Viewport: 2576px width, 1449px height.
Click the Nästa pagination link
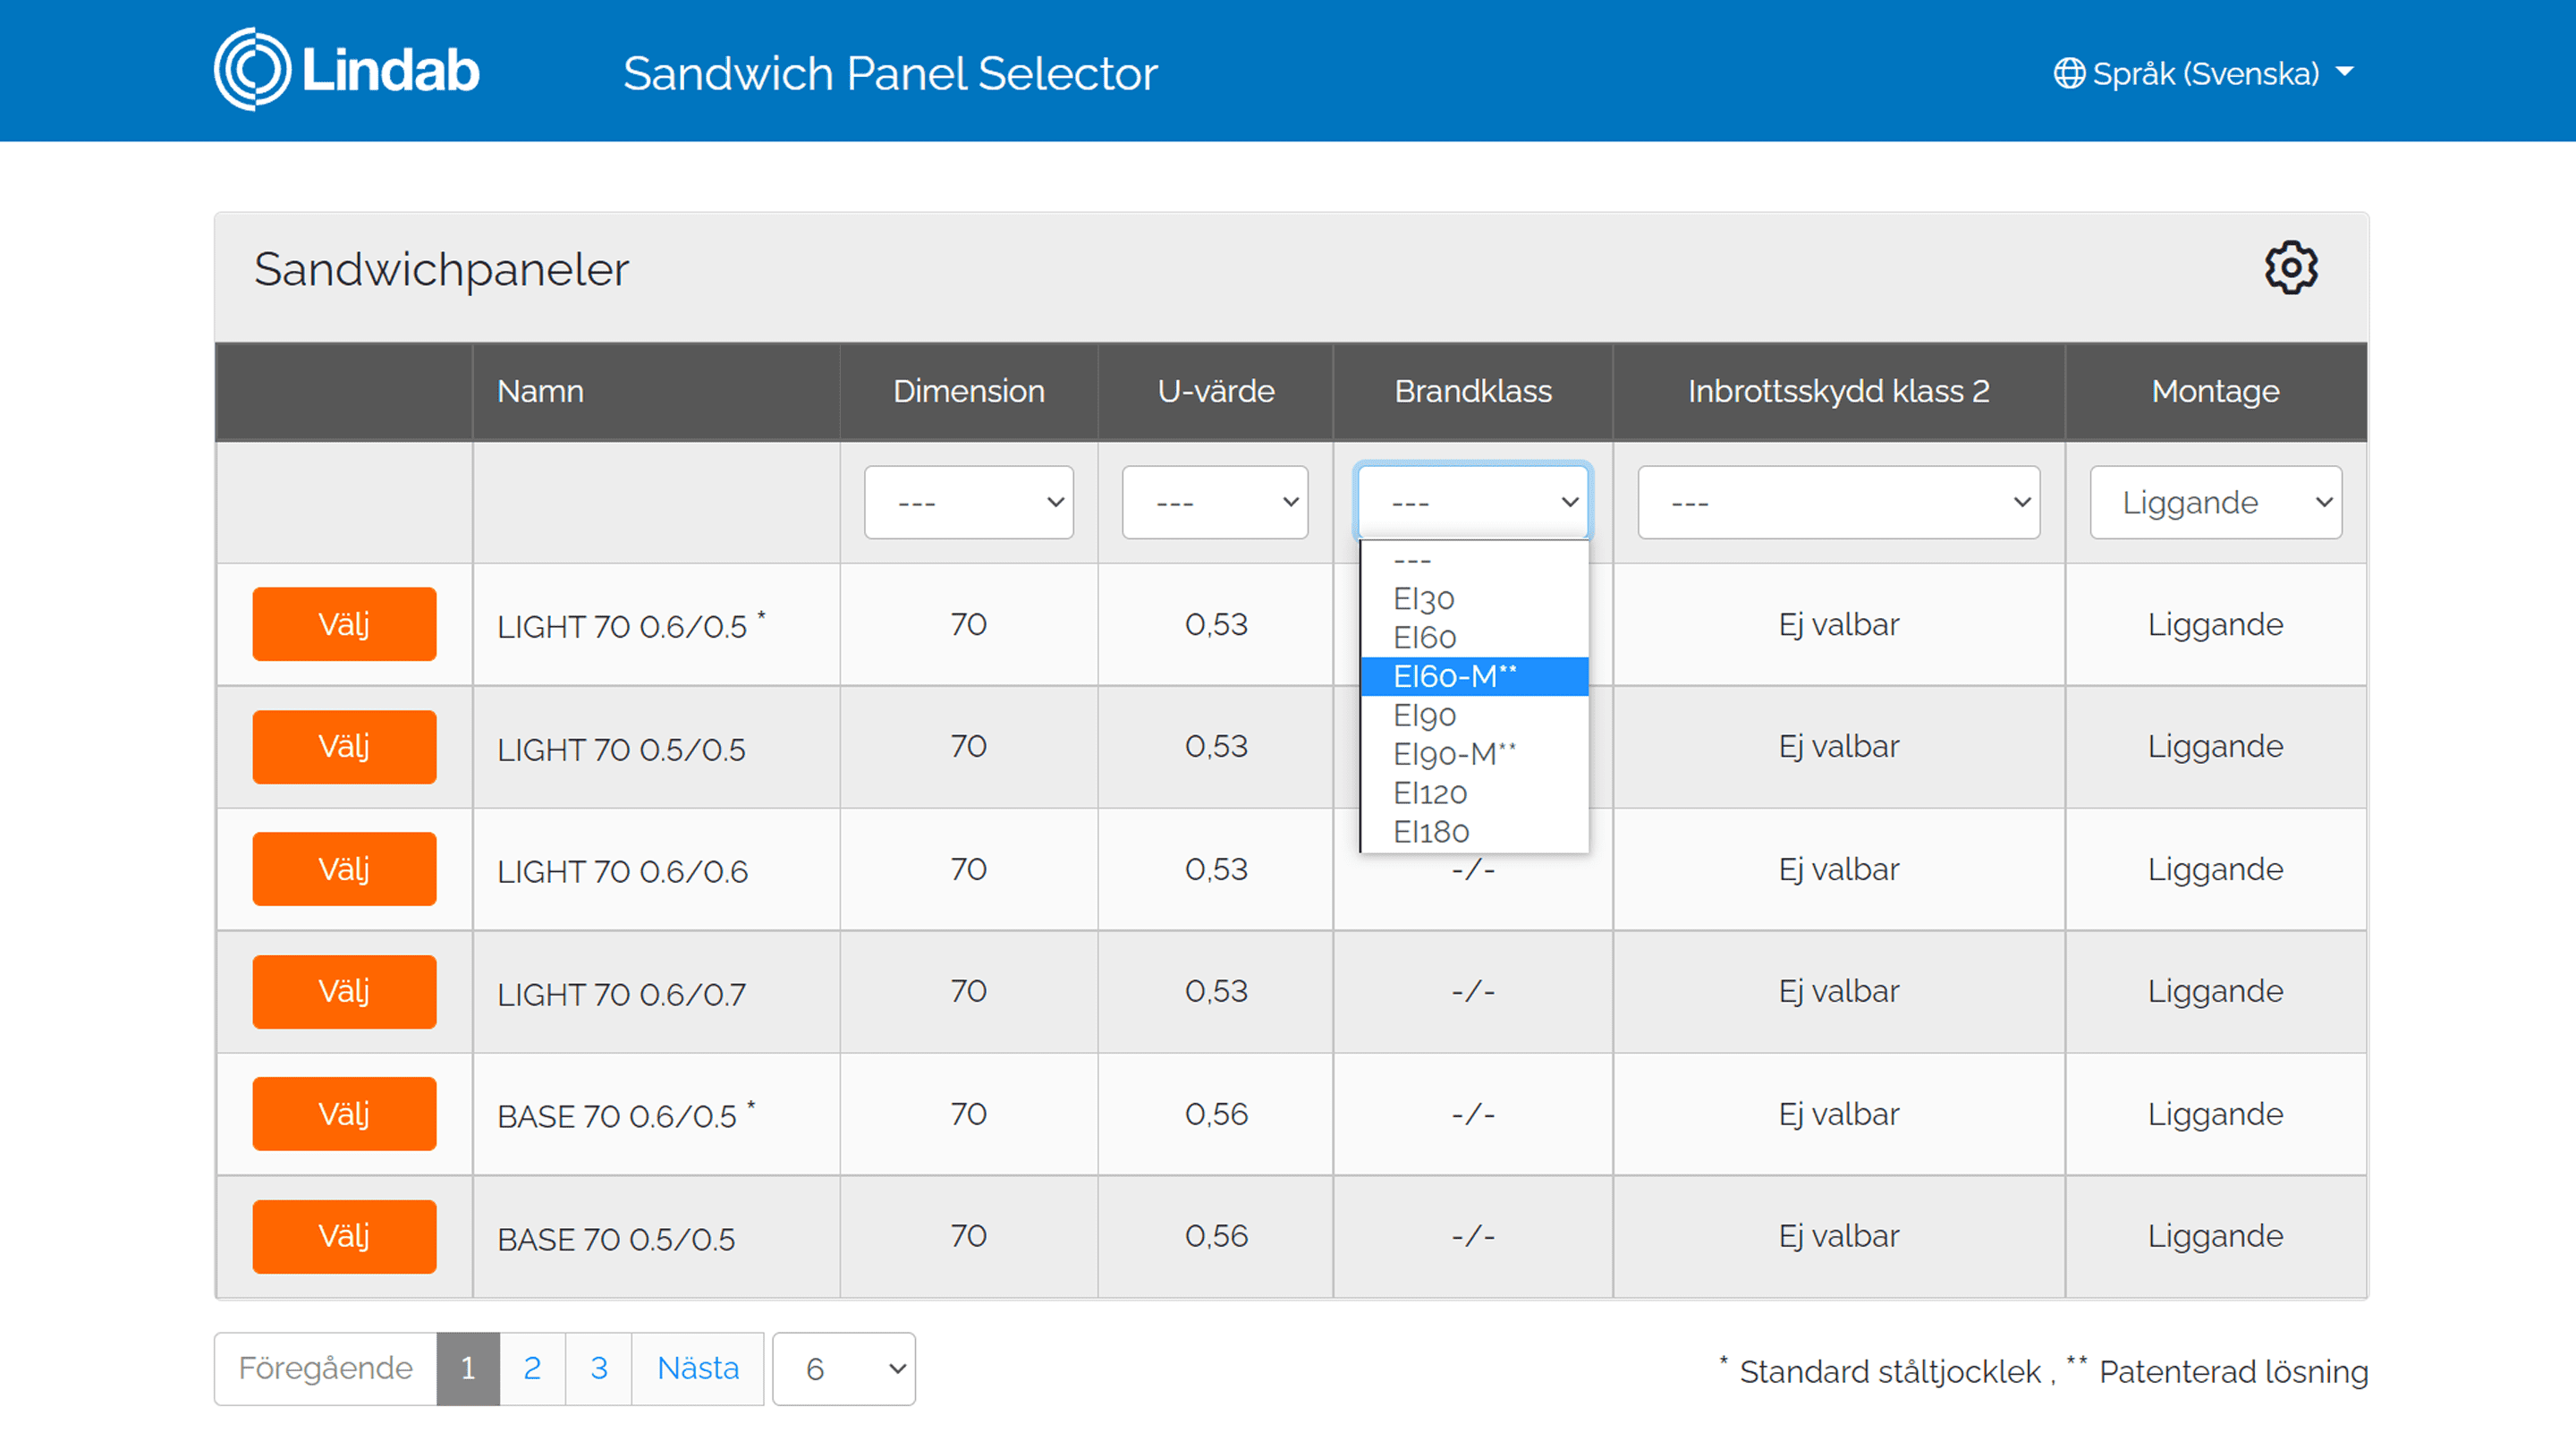point(697,1368)
